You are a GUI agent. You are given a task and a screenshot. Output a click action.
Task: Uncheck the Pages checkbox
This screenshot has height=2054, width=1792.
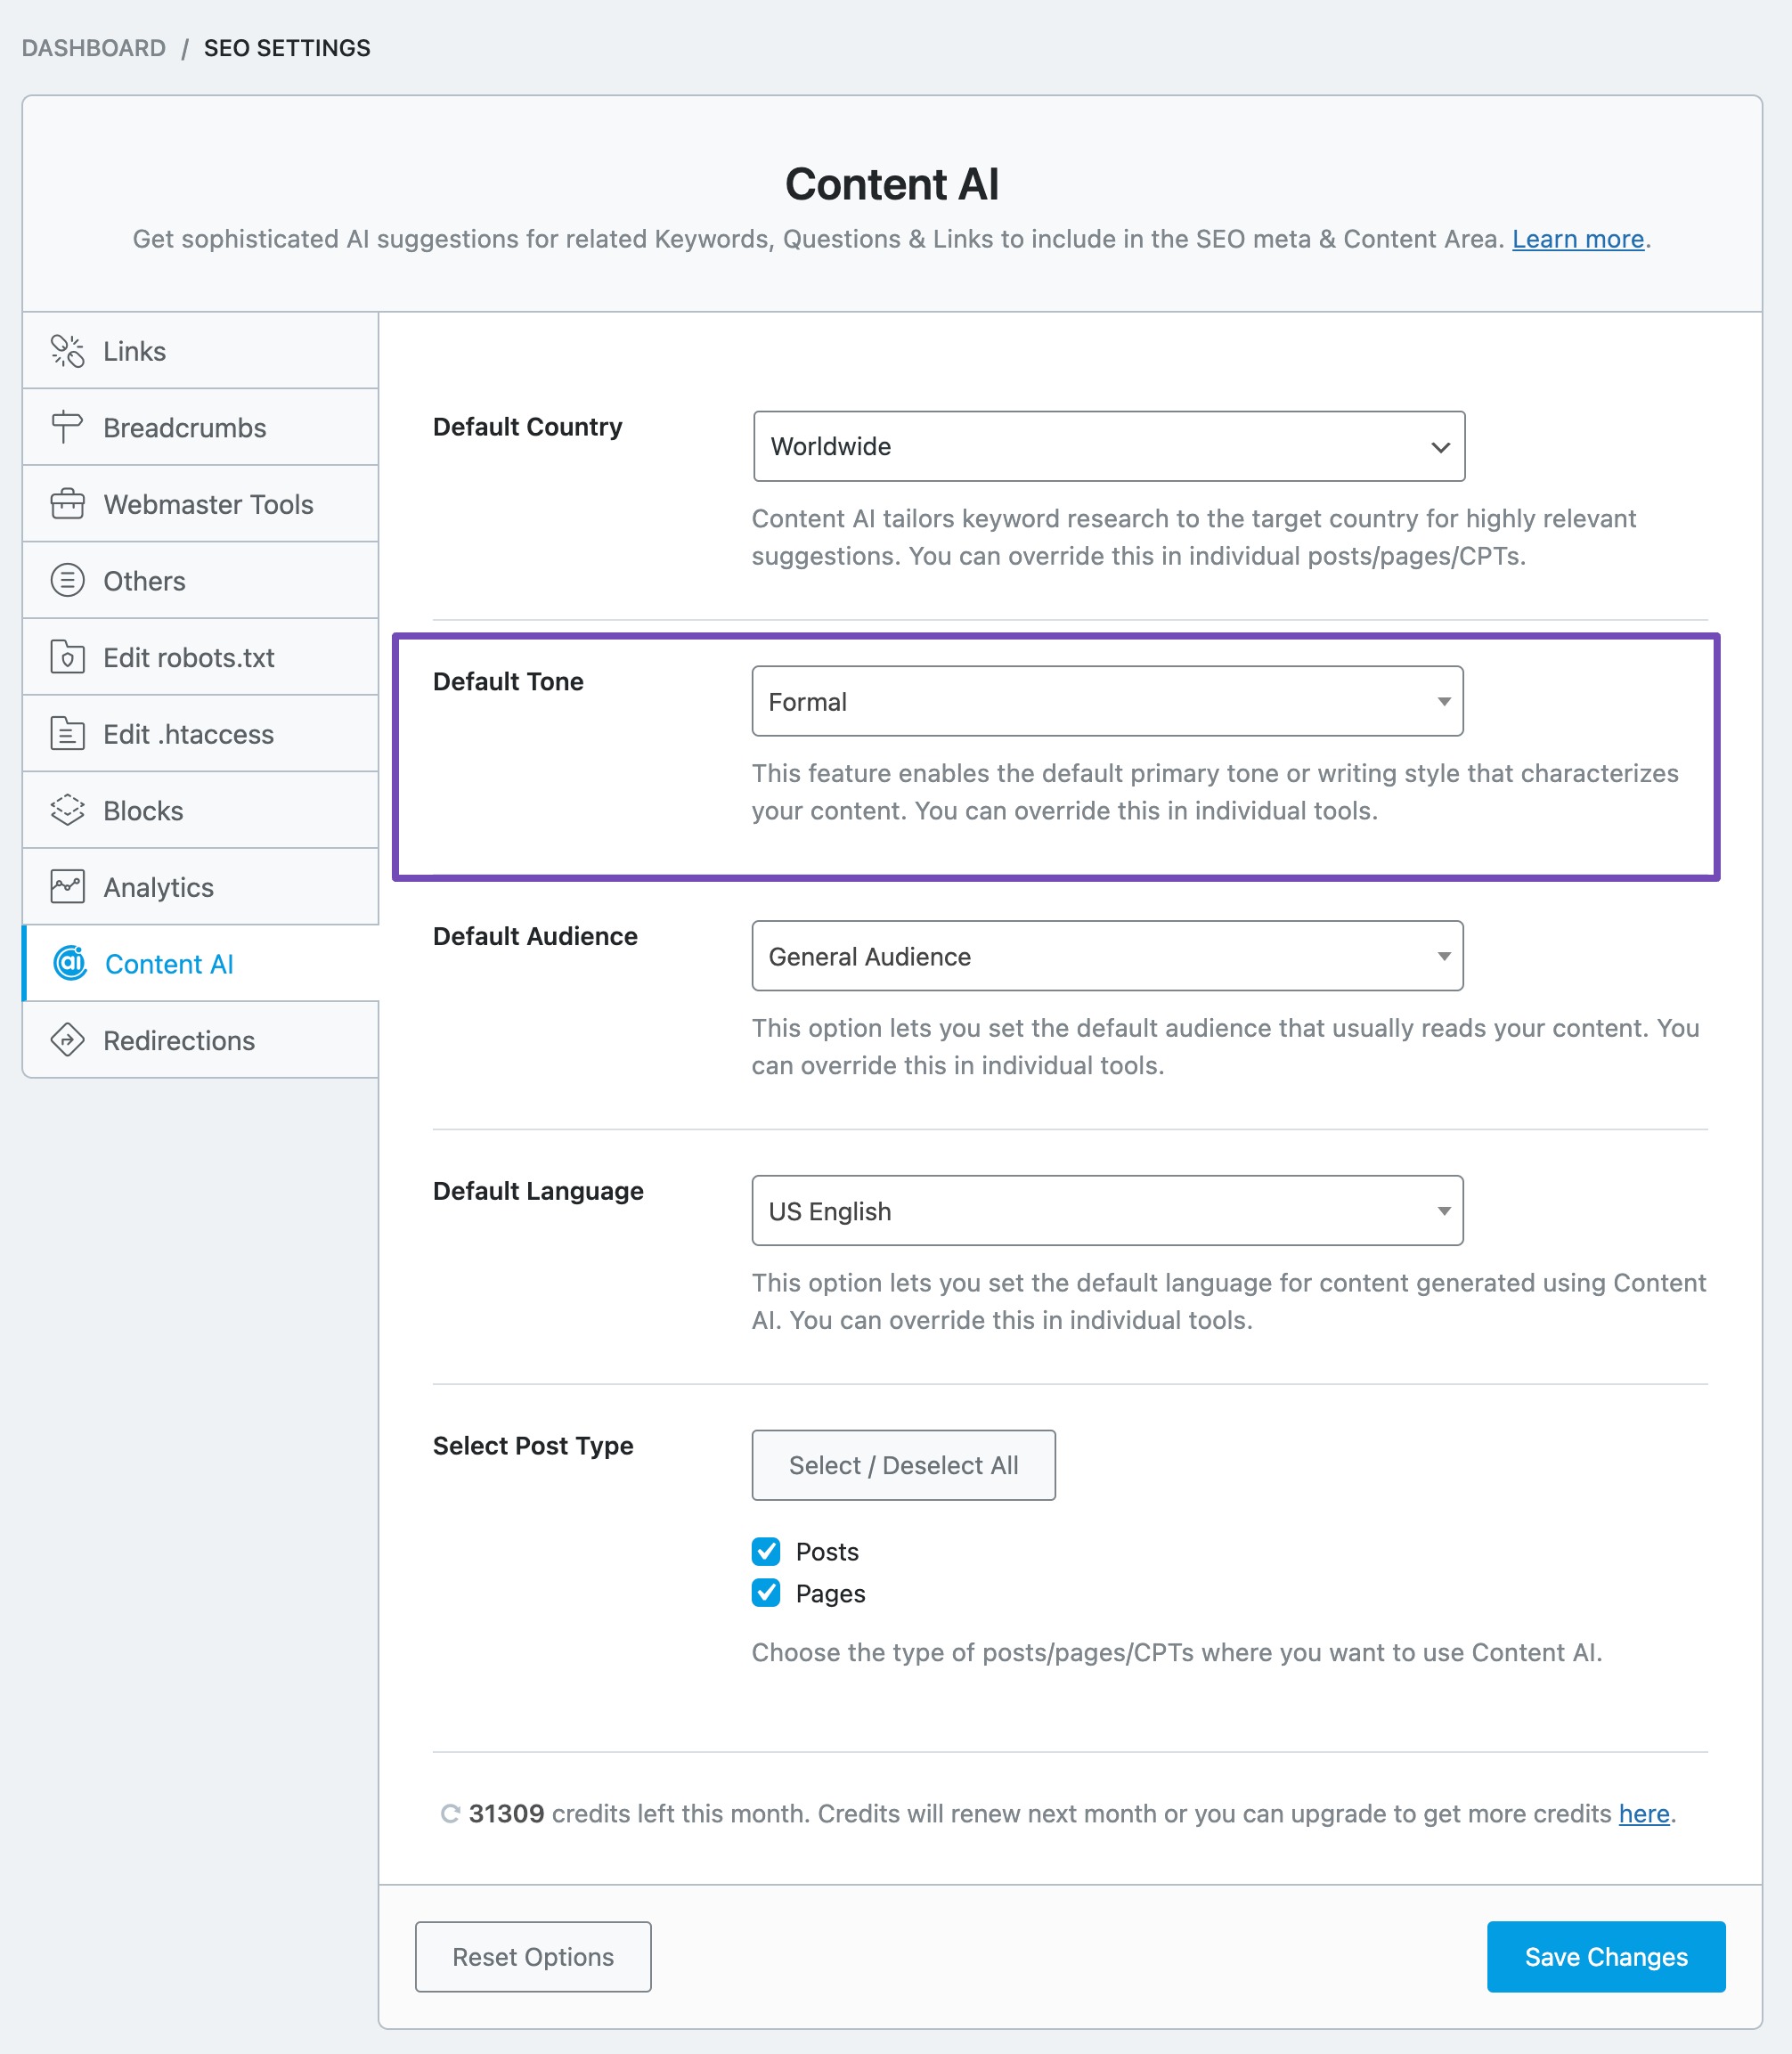click(766, 1593)
